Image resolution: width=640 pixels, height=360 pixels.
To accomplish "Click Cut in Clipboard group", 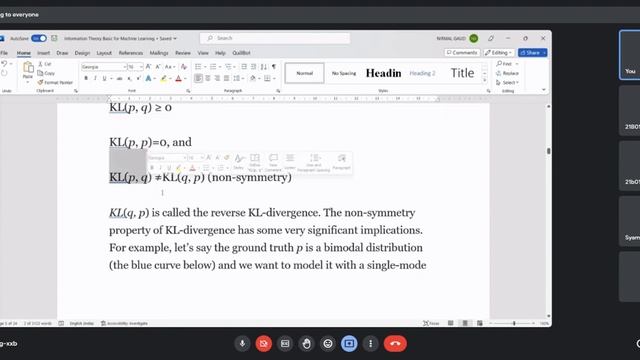I will tap(45, 64).
